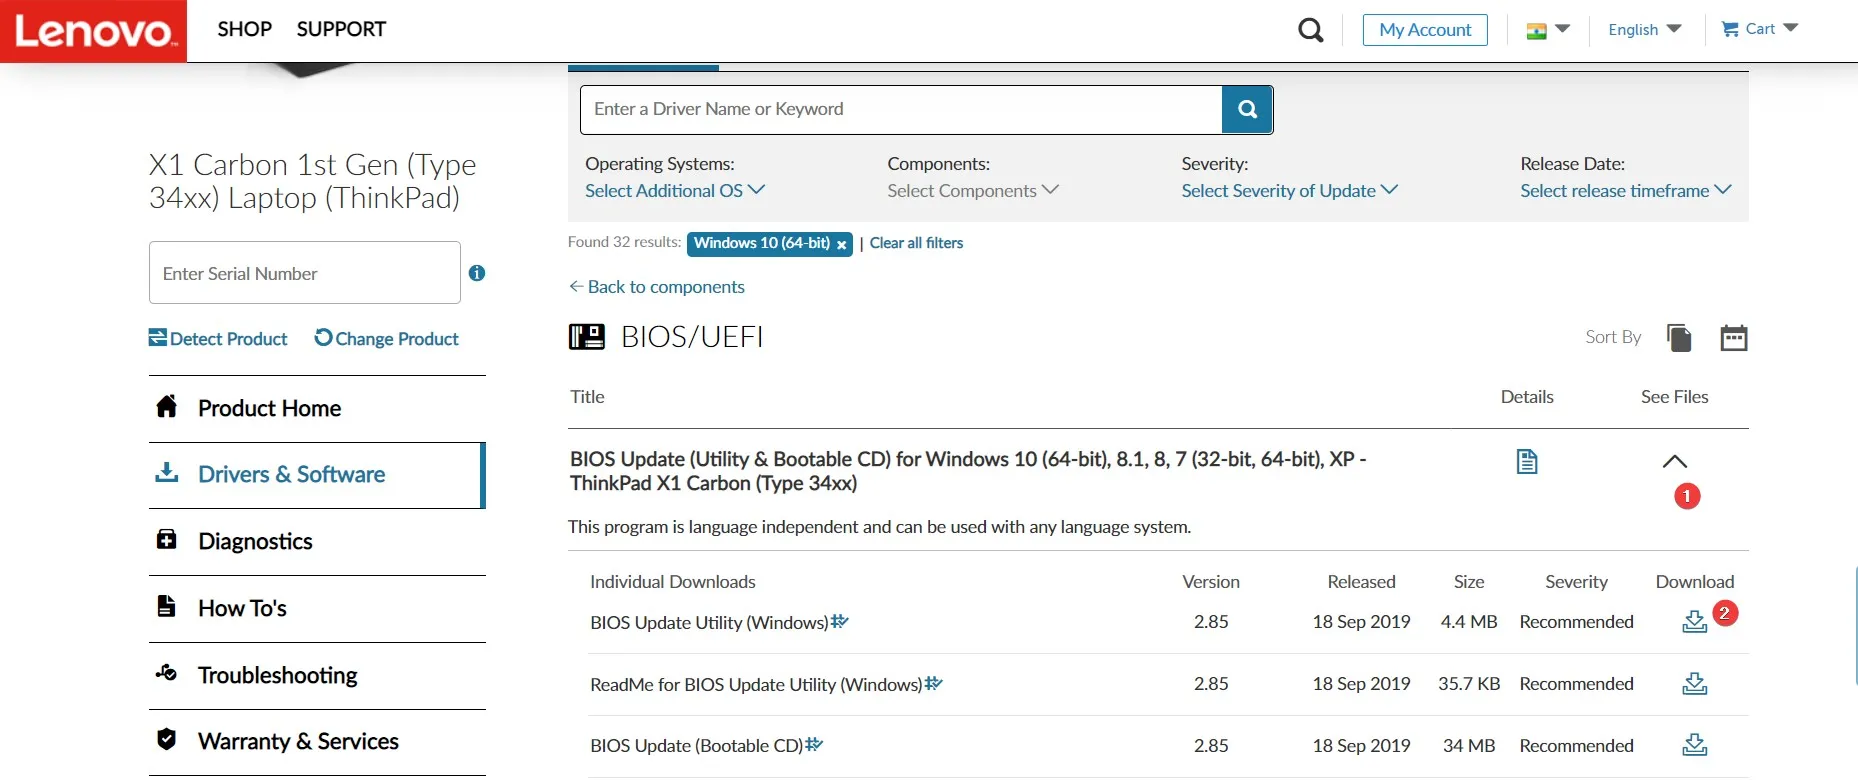Click the Warranty & Services shield icon

coord(167,739)
